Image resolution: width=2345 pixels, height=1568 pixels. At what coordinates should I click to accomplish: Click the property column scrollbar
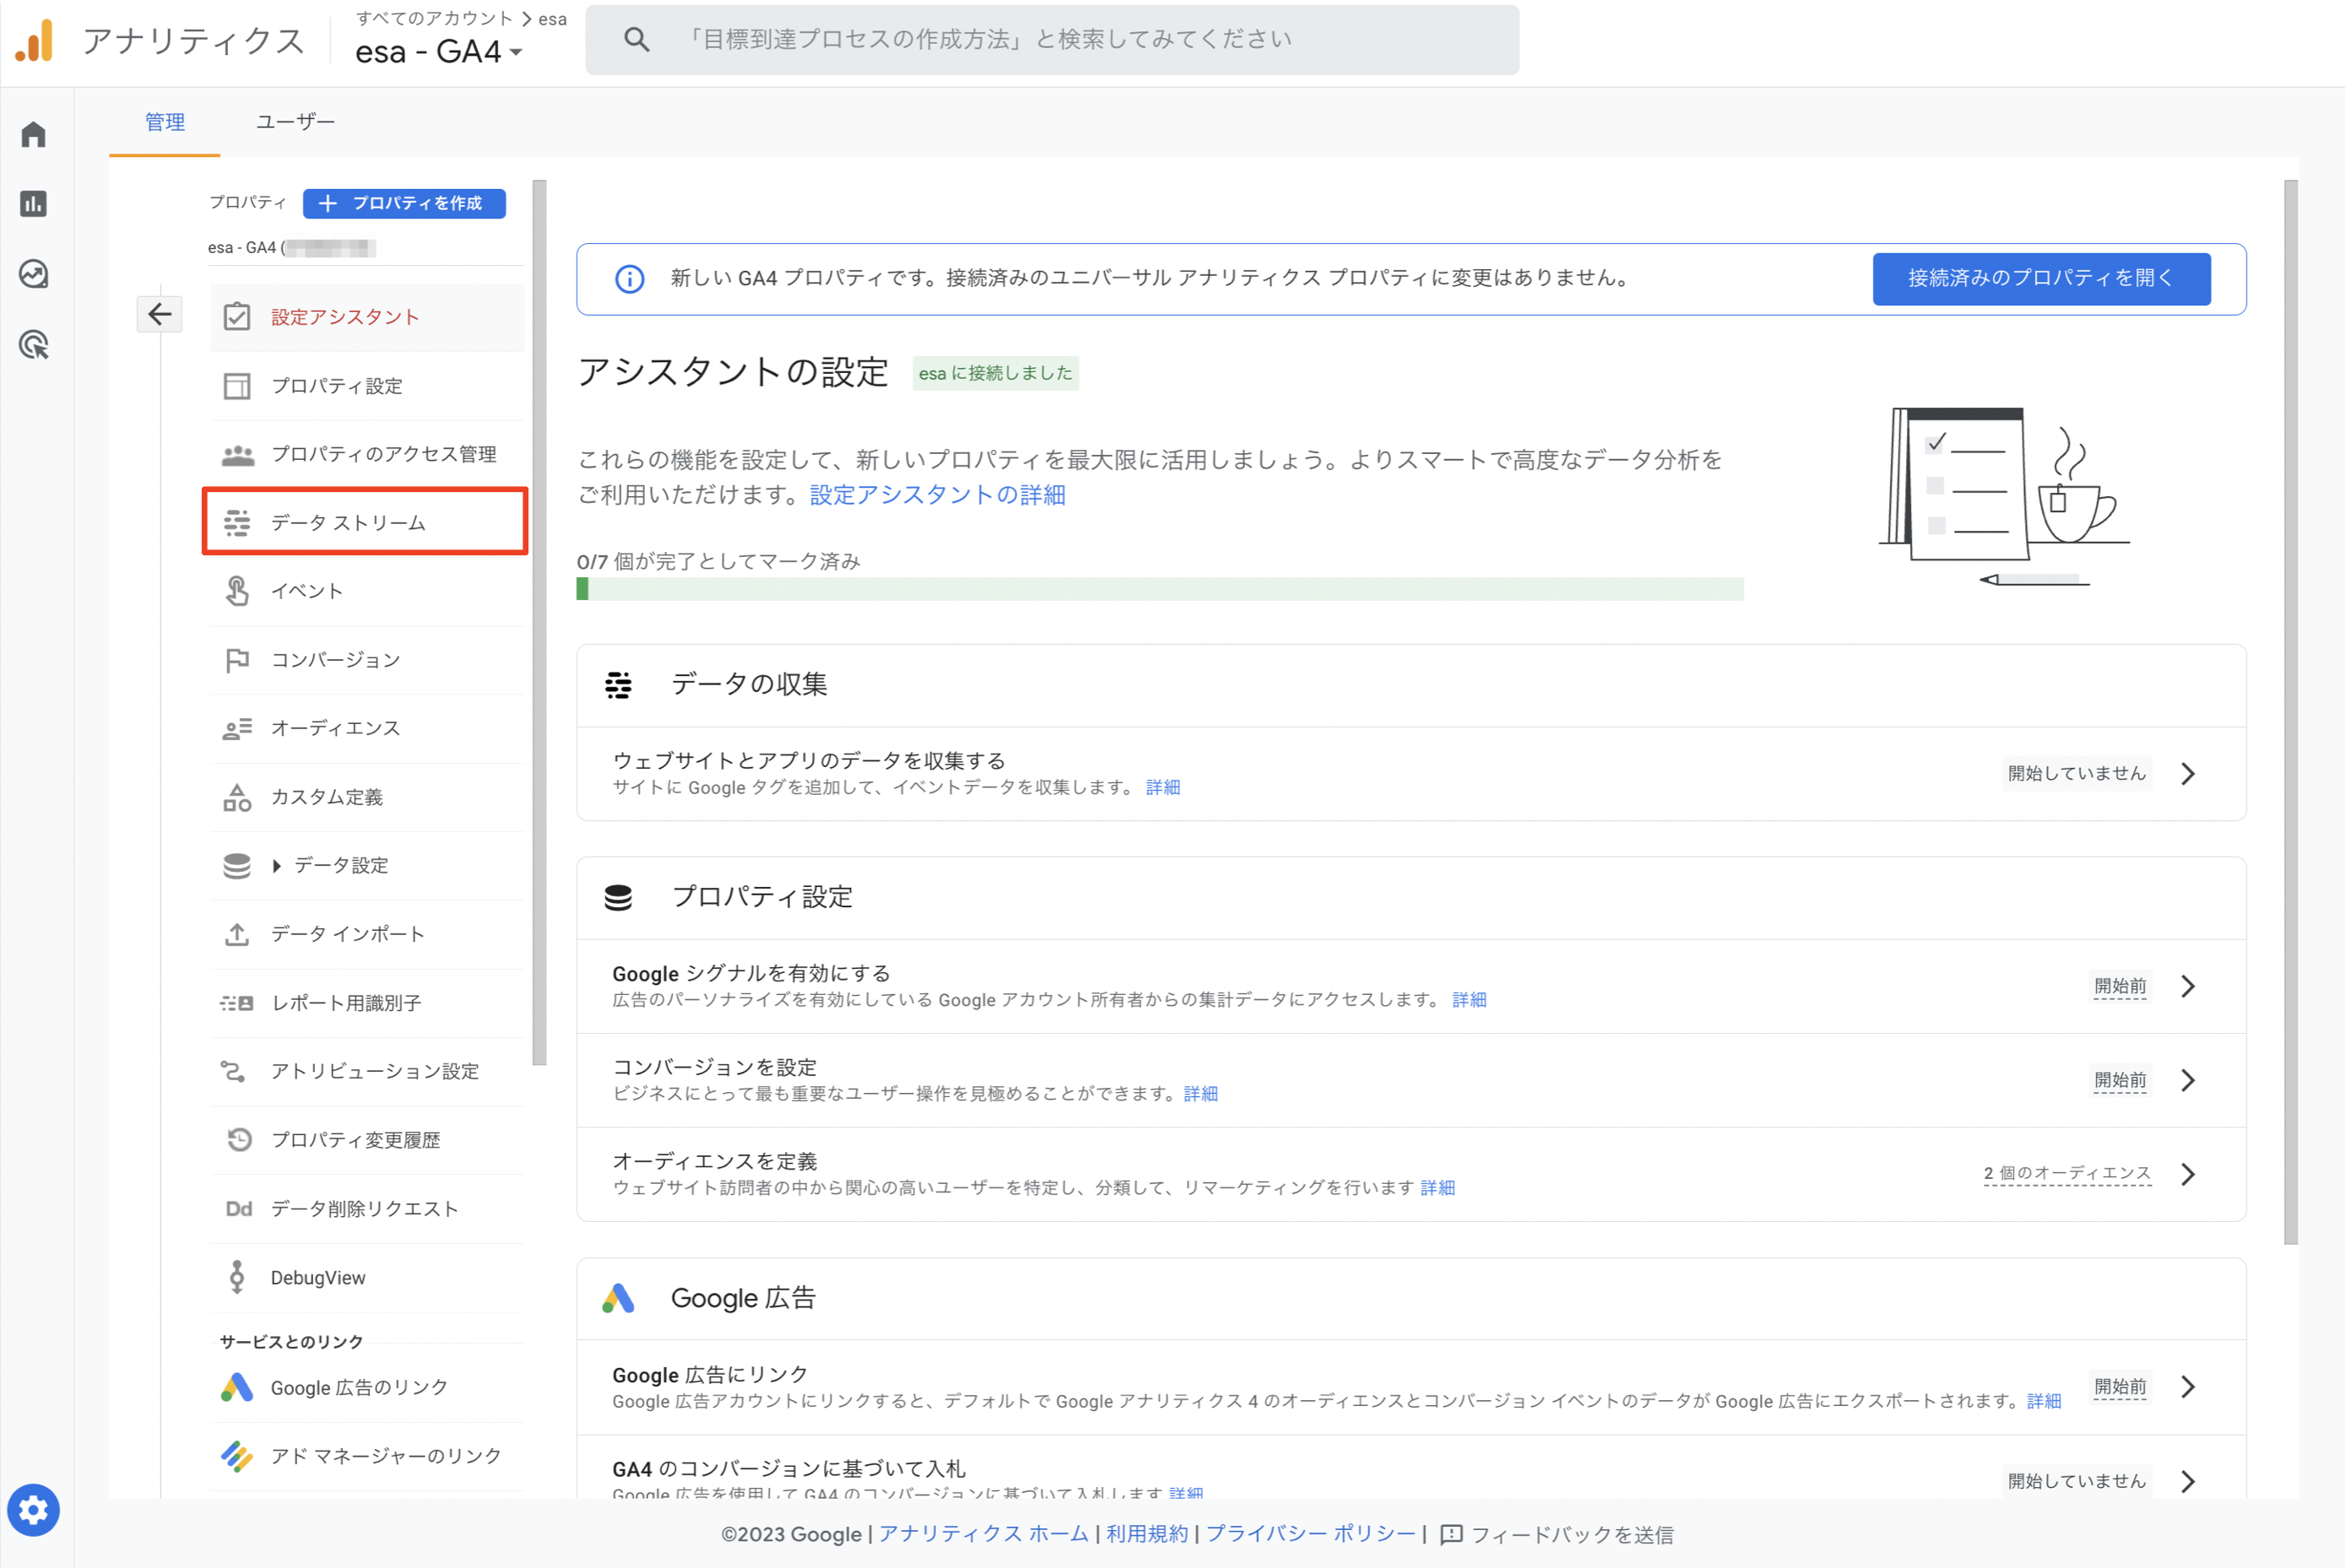[540, 622]
